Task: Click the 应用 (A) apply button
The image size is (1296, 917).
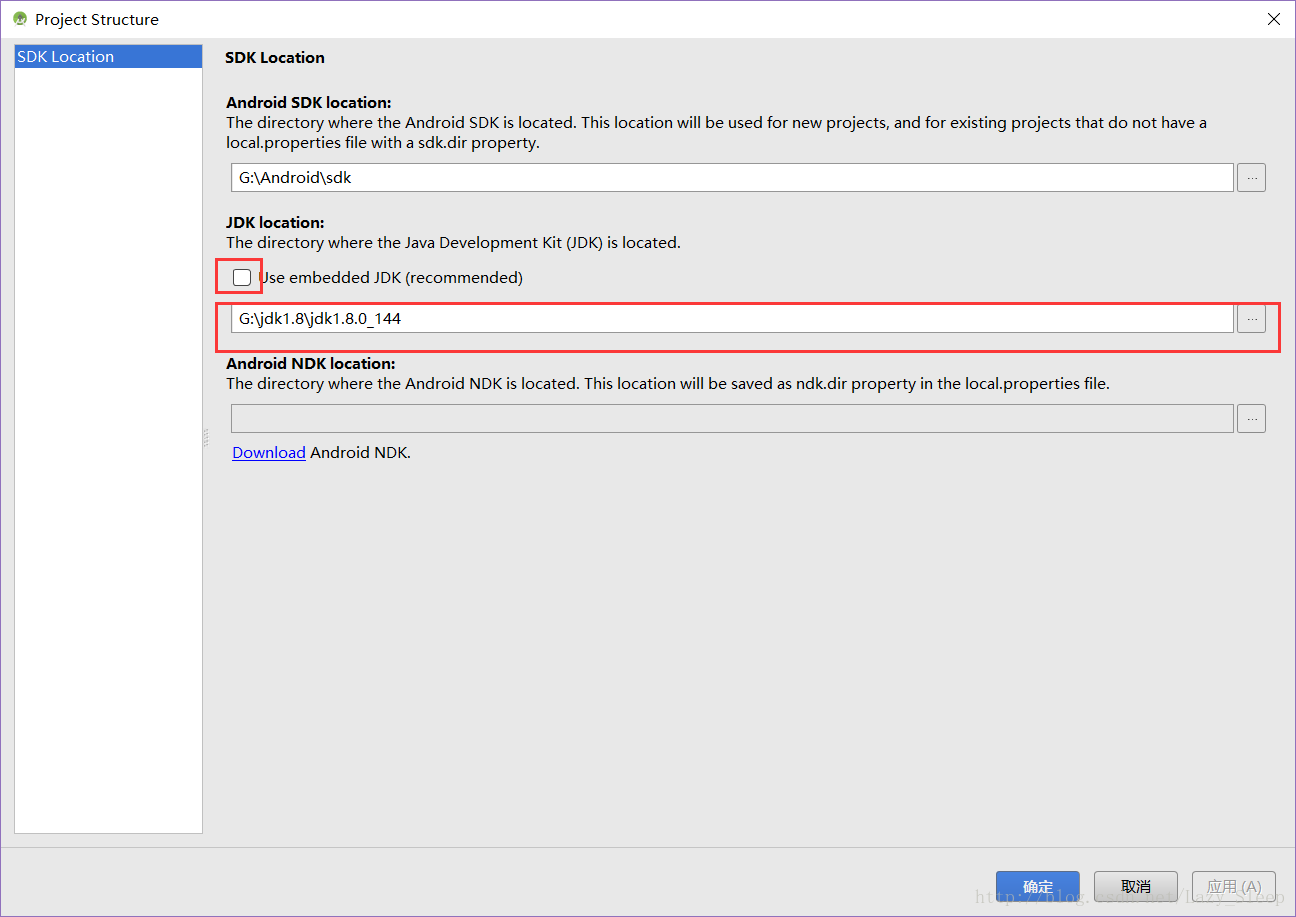Action: [x=1234, y=886]
